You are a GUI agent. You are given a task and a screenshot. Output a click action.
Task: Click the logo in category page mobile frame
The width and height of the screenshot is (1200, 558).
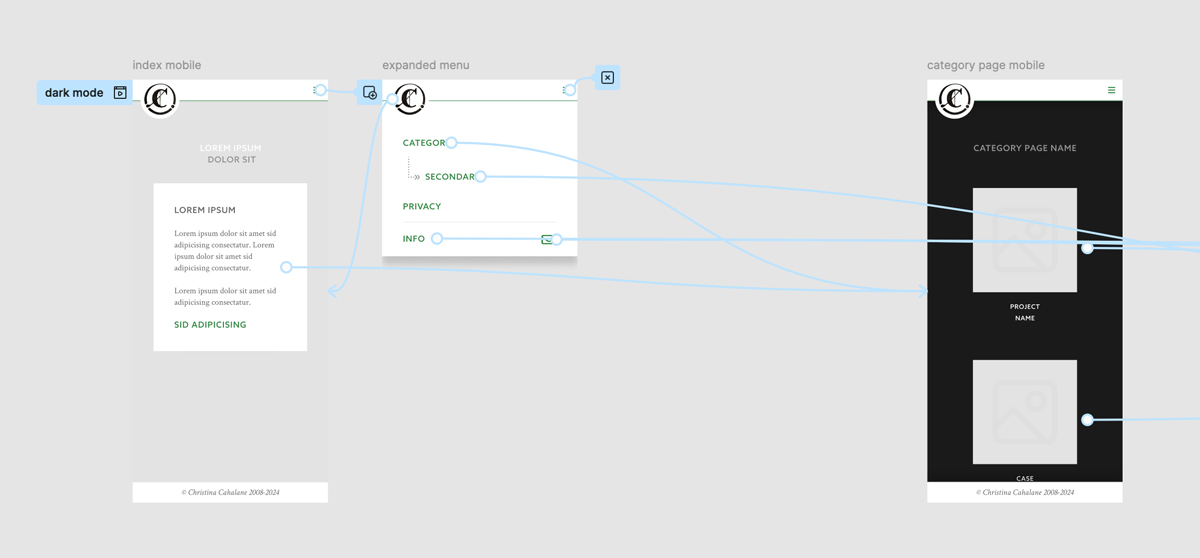tap(955, 99)
